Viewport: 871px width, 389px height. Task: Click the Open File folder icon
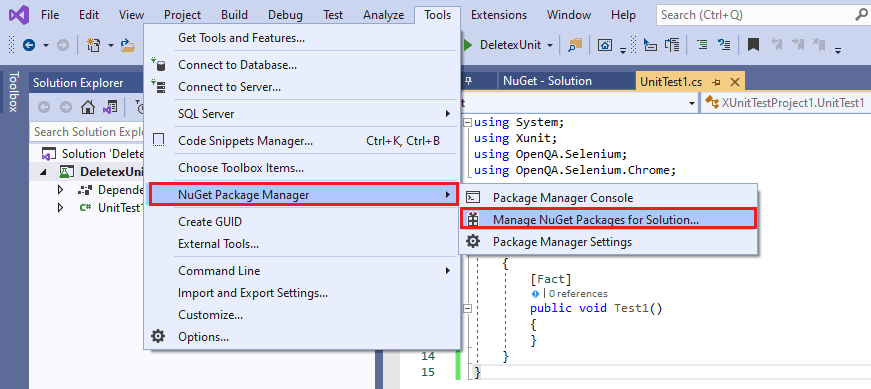coord(128,45)
